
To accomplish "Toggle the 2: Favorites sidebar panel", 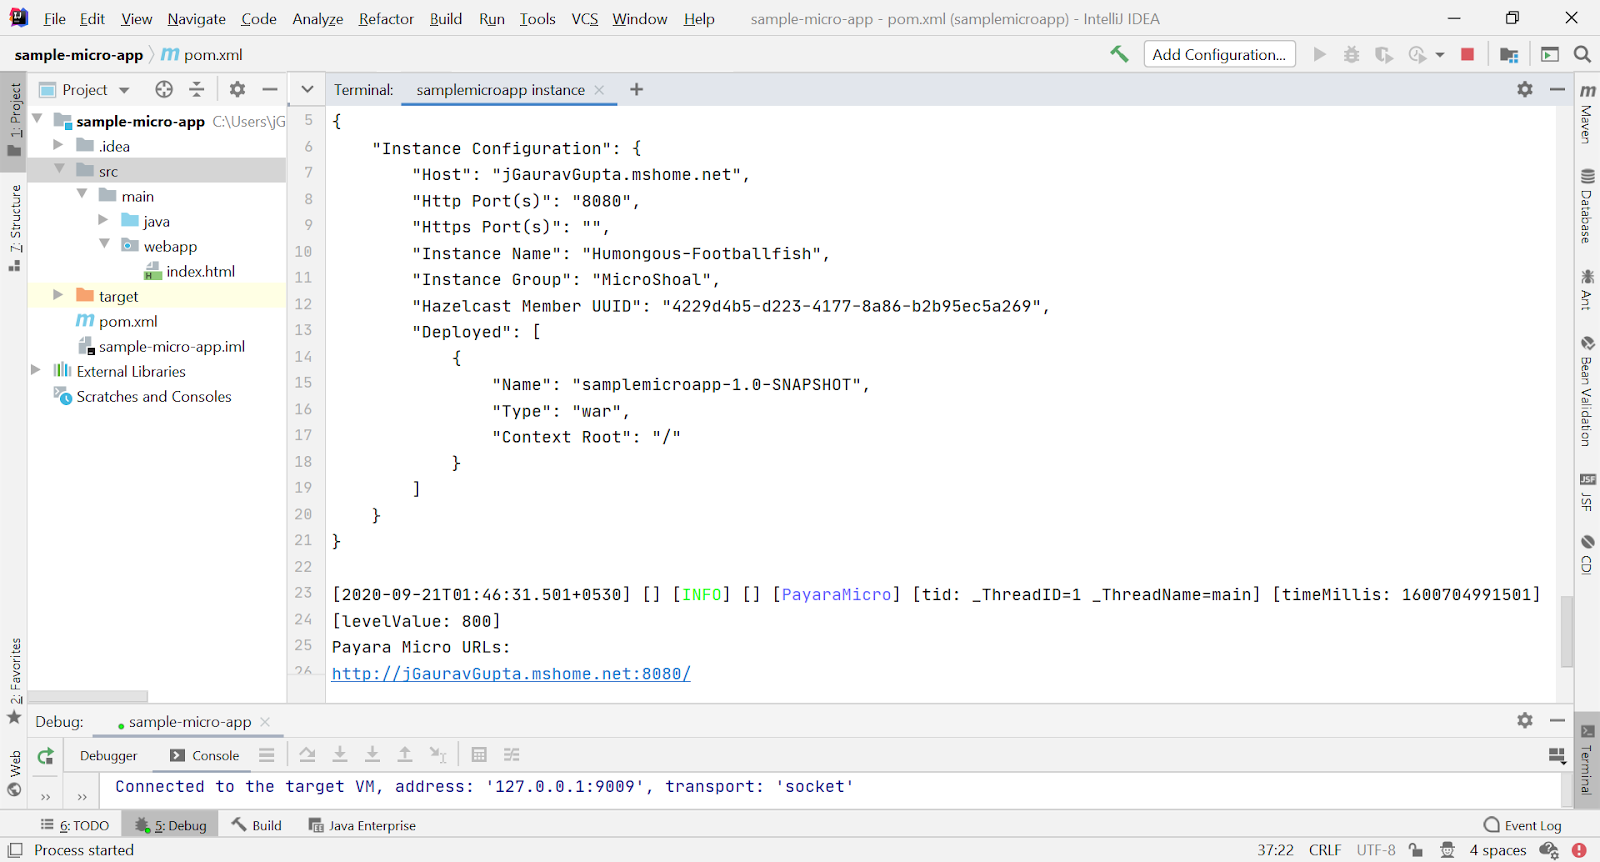I will pyautogui.click(x=14, y=680).
